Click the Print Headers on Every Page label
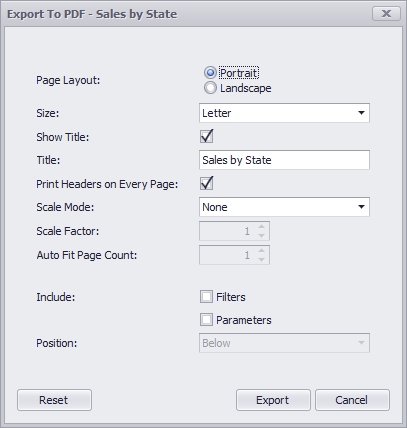 point(107,184)
